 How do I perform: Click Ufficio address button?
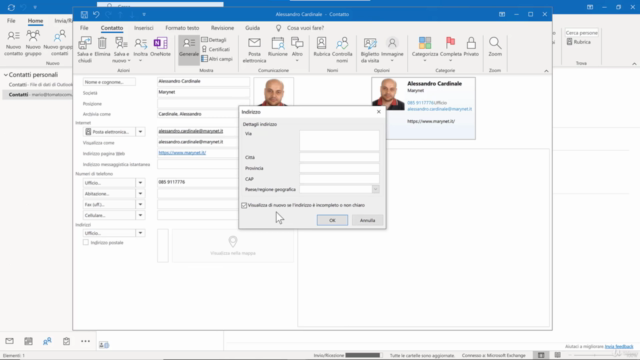[109, 233]
